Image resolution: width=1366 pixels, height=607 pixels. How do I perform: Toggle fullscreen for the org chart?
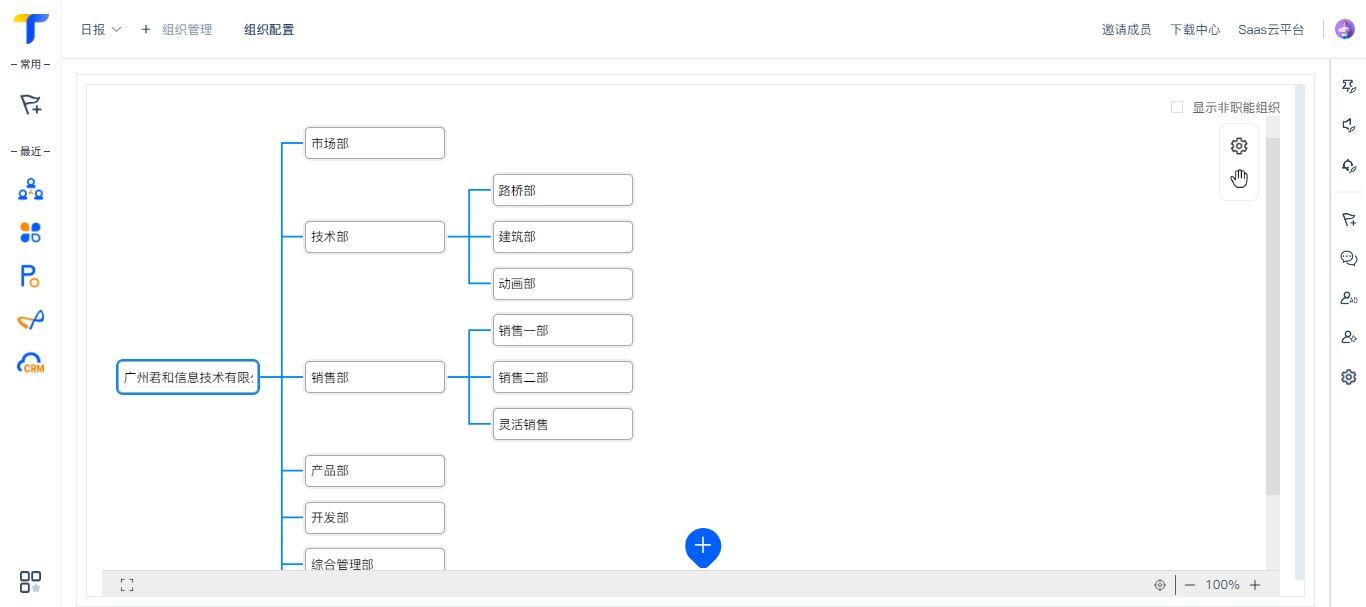127,585
